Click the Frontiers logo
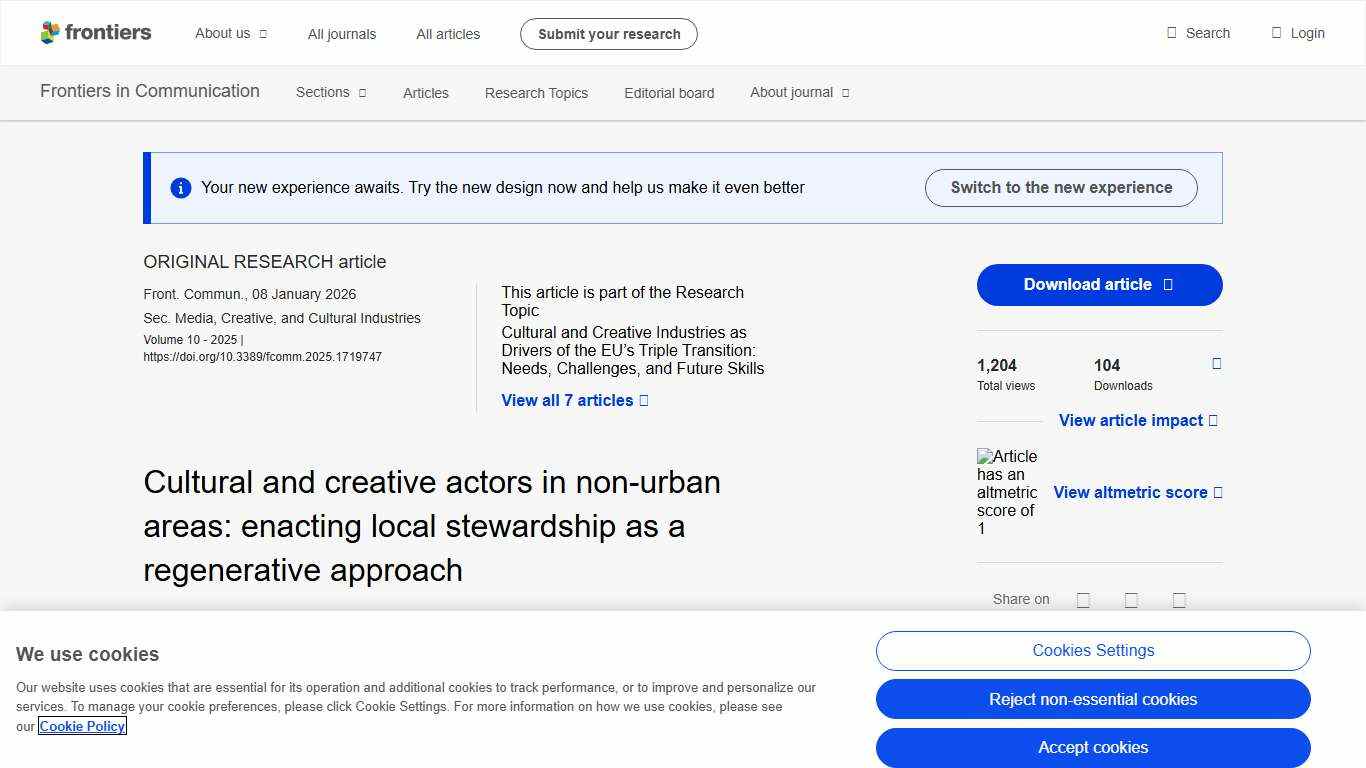Viewport: 1366px width, 768px height. pyautogui.click(x=95, y=32)
